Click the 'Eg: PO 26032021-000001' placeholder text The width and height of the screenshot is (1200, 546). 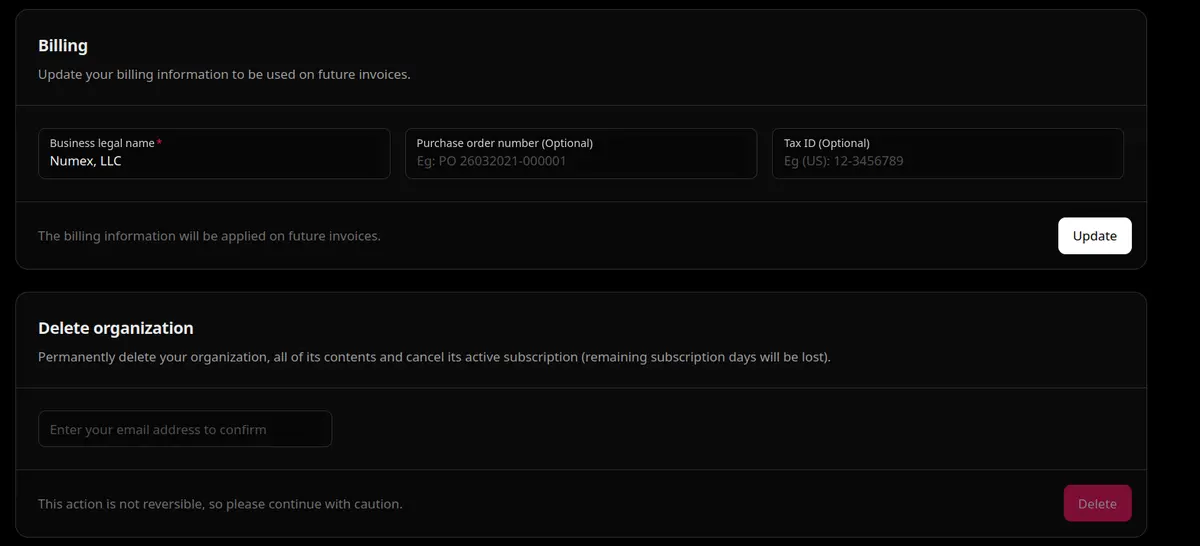[491, 161]
